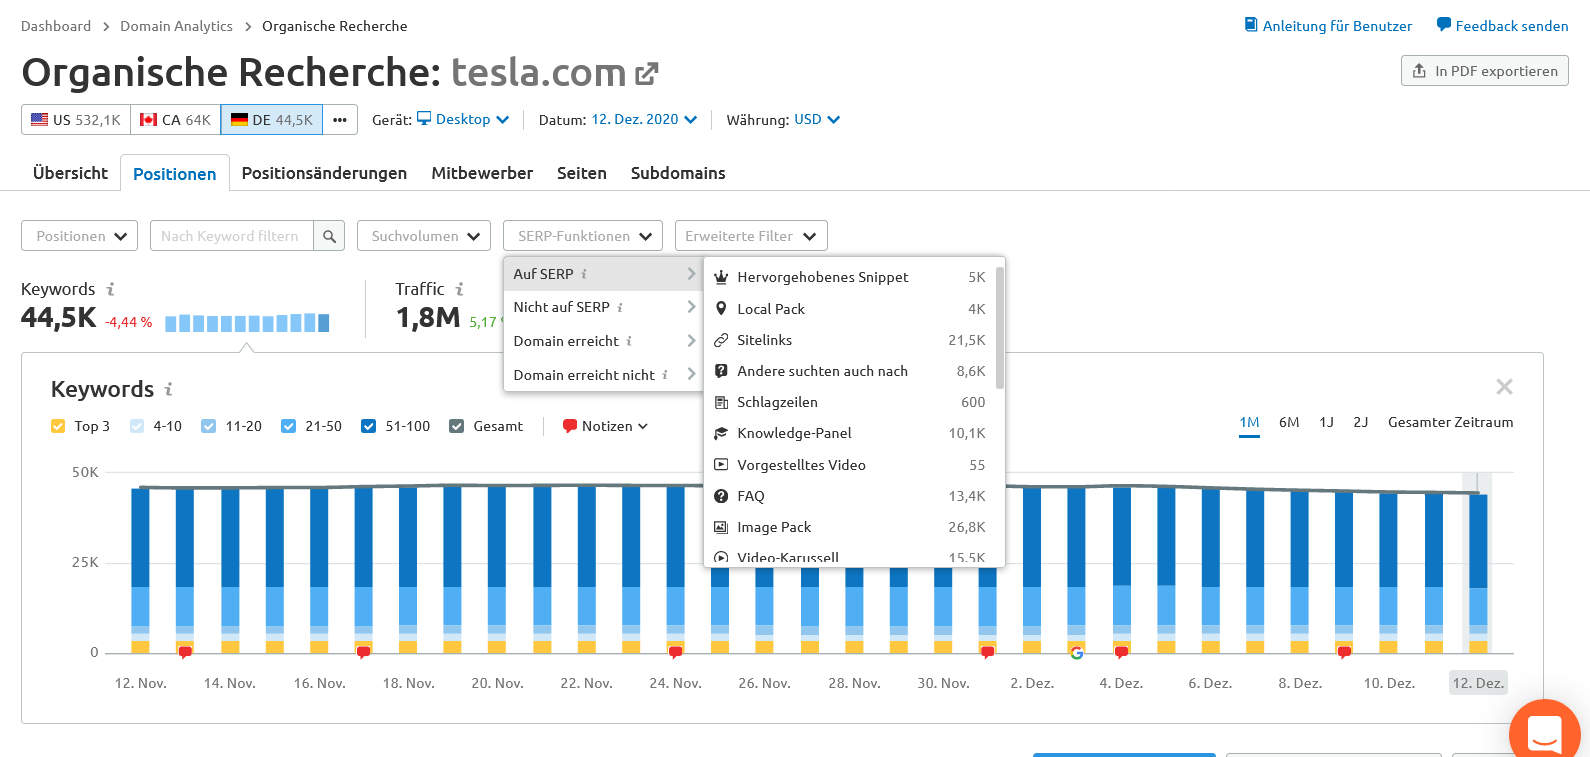
Task: Click info icon beside Auf SERP
Action: tap(584, 274)
